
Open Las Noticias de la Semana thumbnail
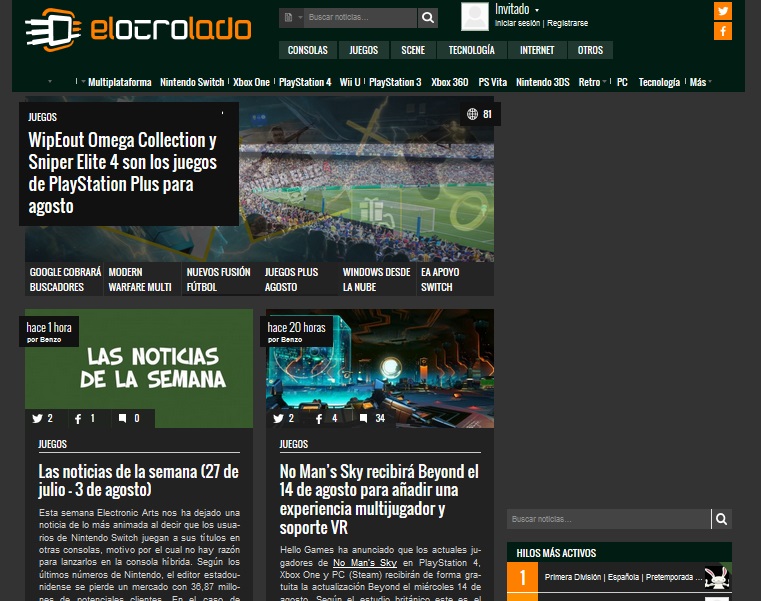[139, 368]
